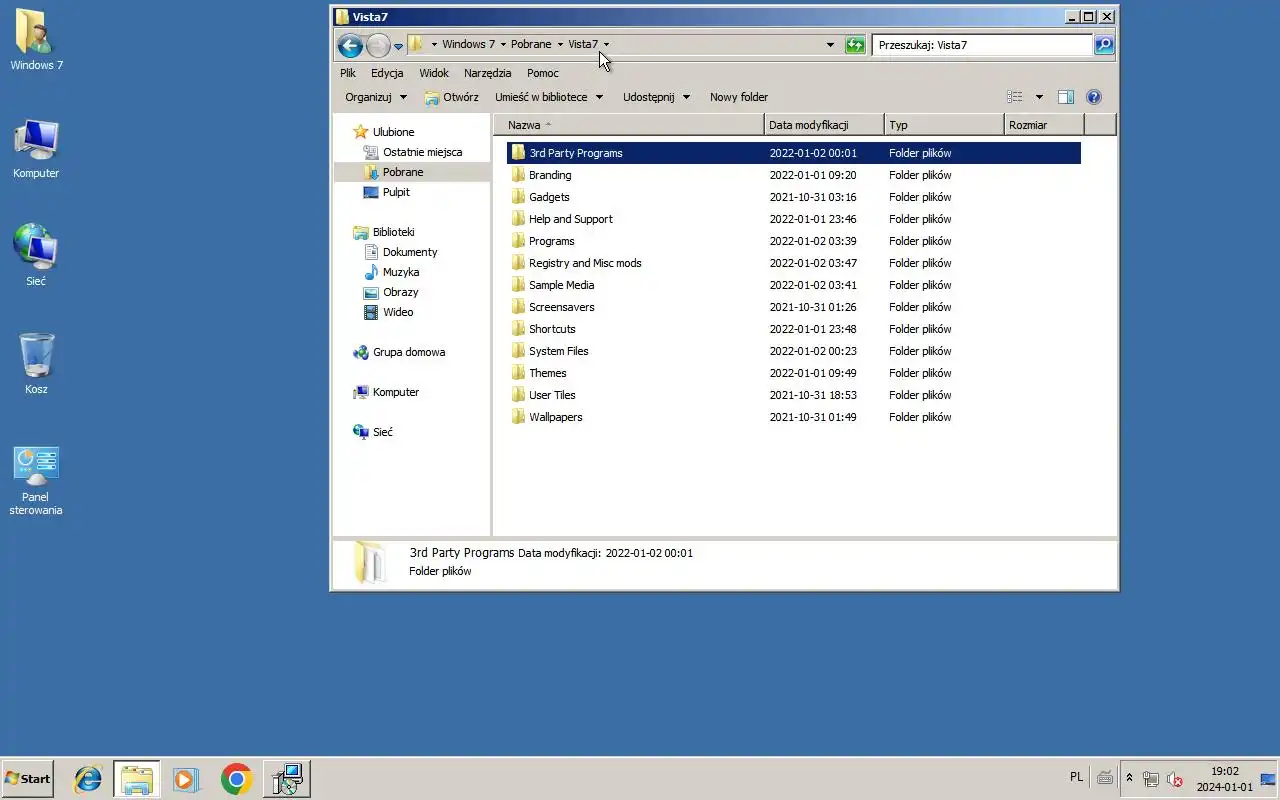Select 'Grupa domowa' in navigation pane
Viewport: 1280px width, 800px height.
(399, 352)
